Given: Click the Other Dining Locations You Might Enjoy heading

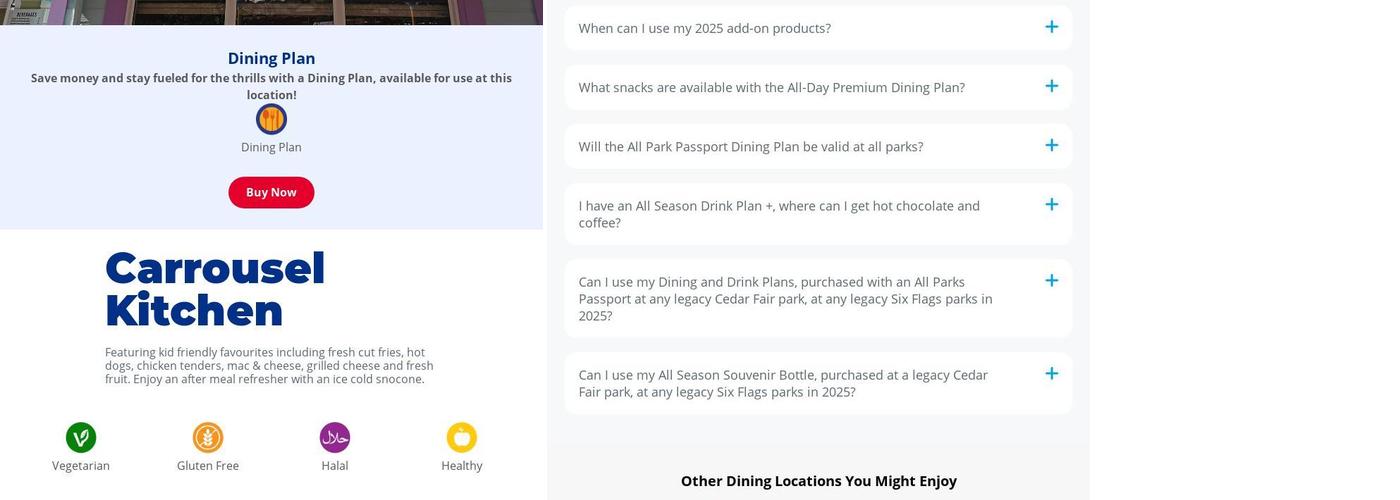Looking at the screenshot, I should [818, 481].
